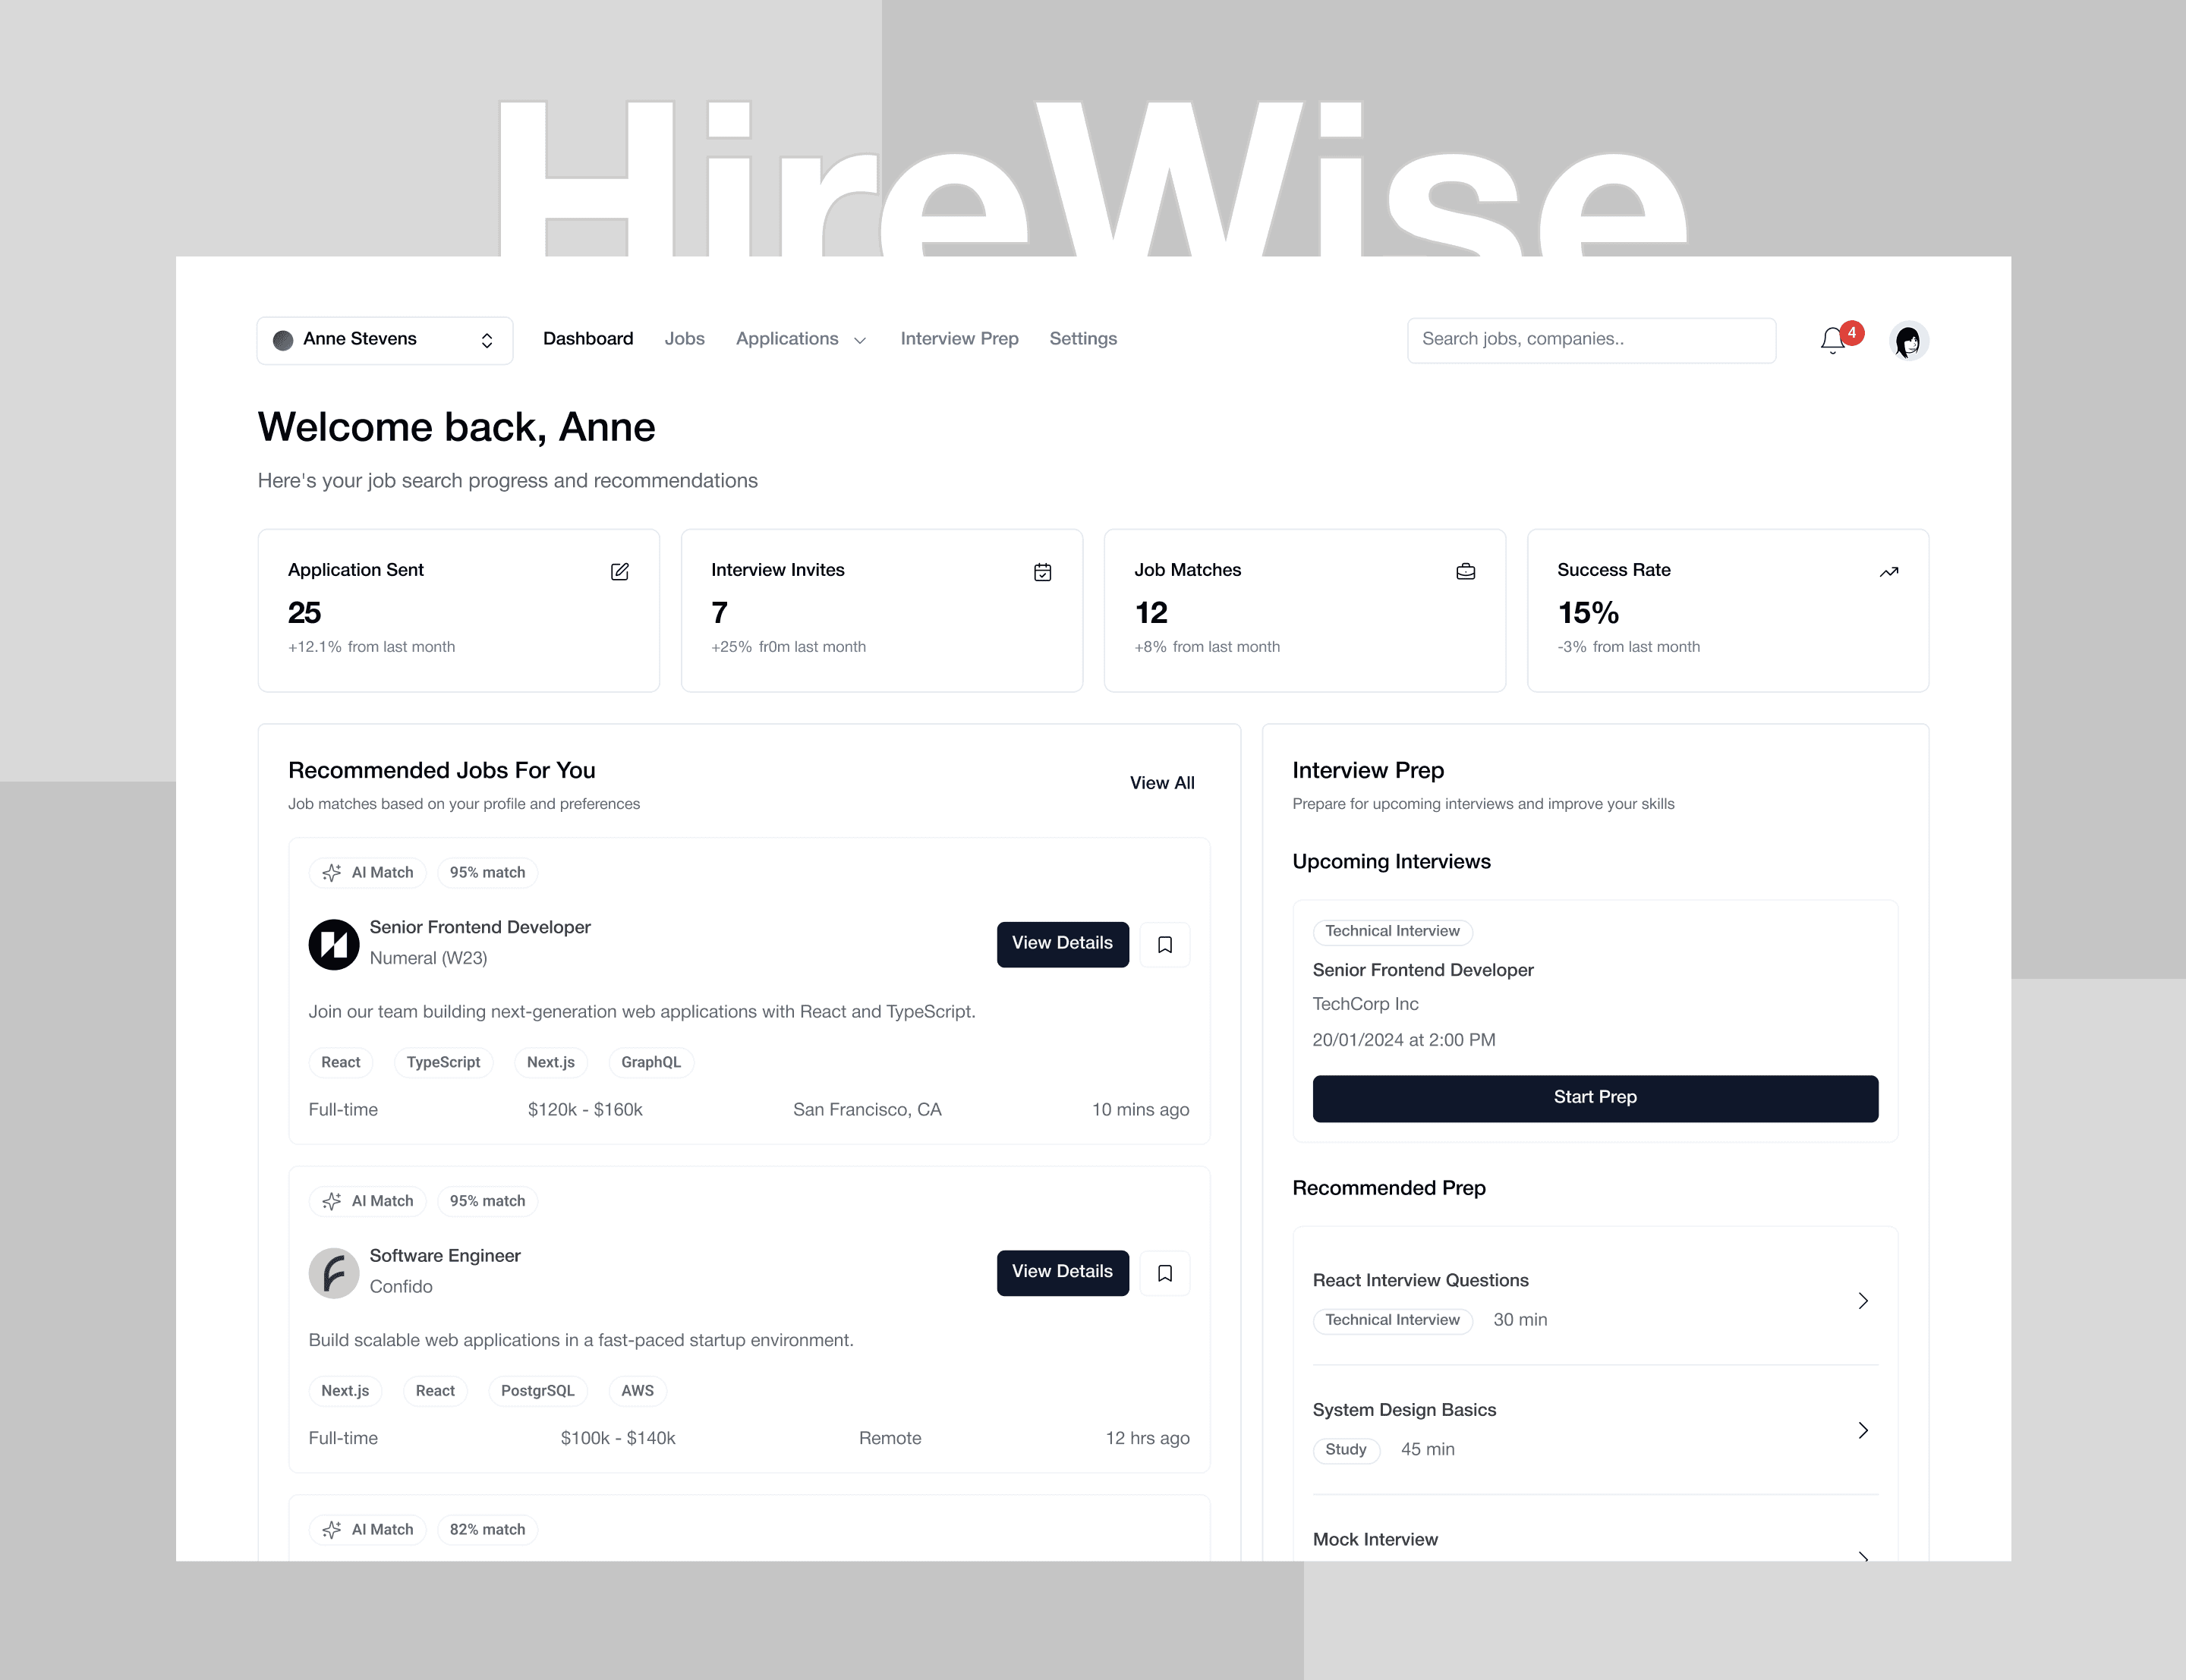Open System Design Basics chevron
The height and width of the screenshot is (1680, 2186).
pyautogui.click(x=1863, y=1430)
